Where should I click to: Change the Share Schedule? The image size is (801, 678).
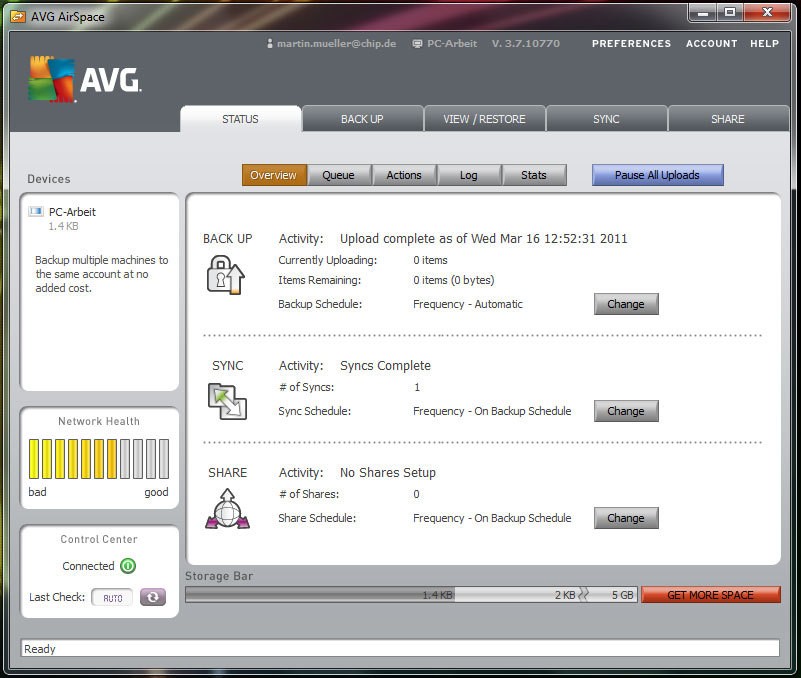626,518
